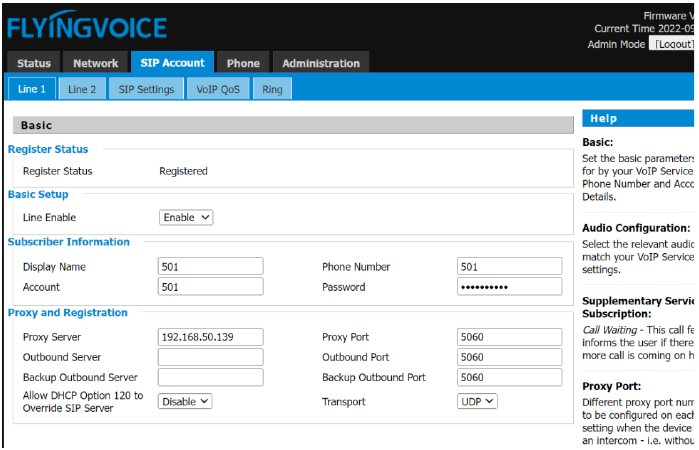
Task: Click the Display Name field
Action: pos(210,266)
